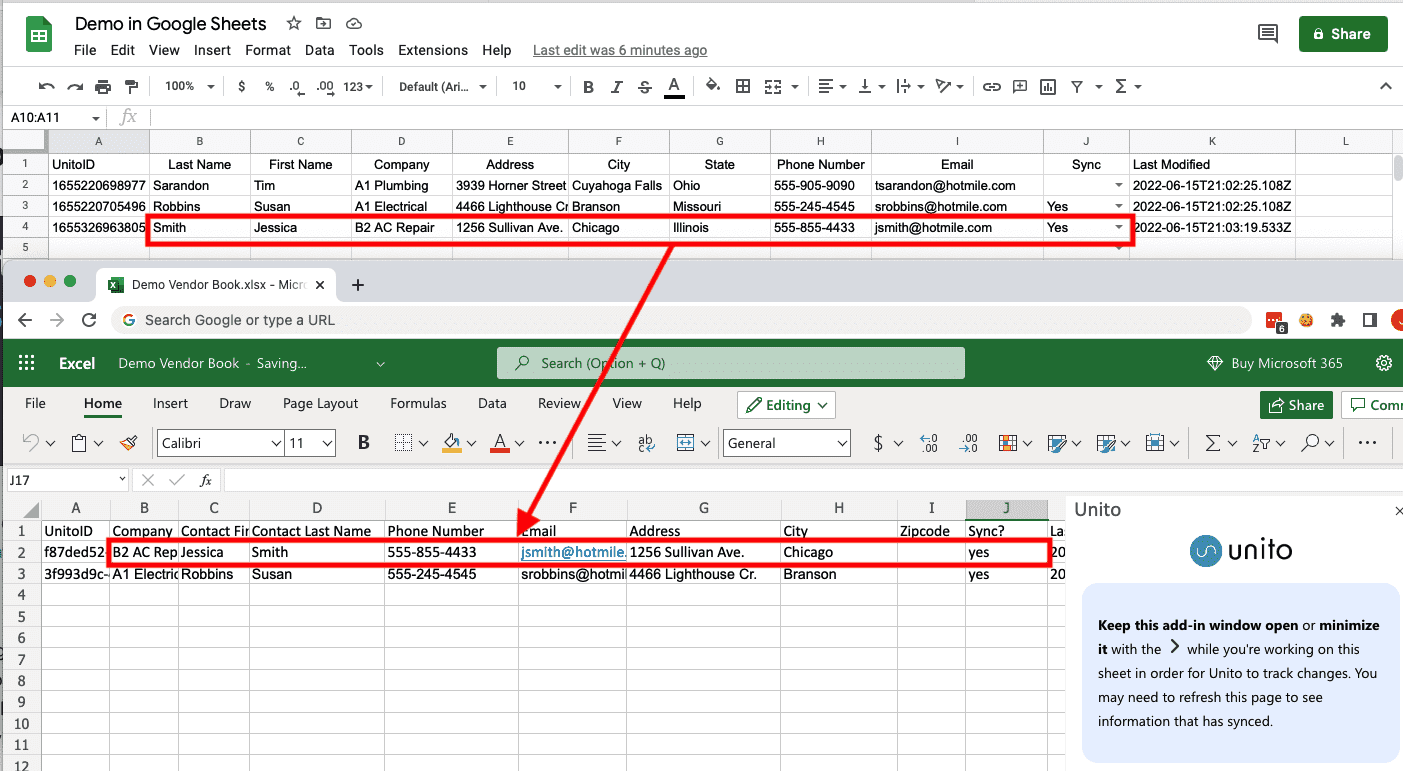This screenshot has width=1403, height=771.
Task: Toggle bold formatting in Excel toolbar
Action: [x=363, y=441]
